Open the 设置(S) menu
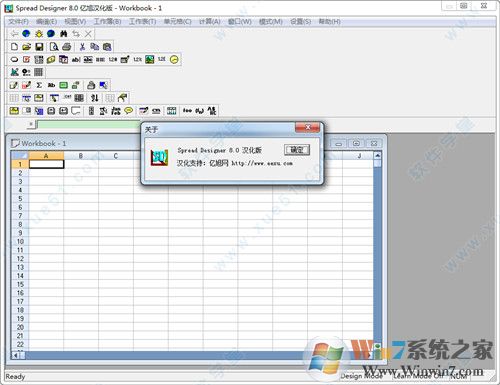500x385 pixels. point(300,22)
